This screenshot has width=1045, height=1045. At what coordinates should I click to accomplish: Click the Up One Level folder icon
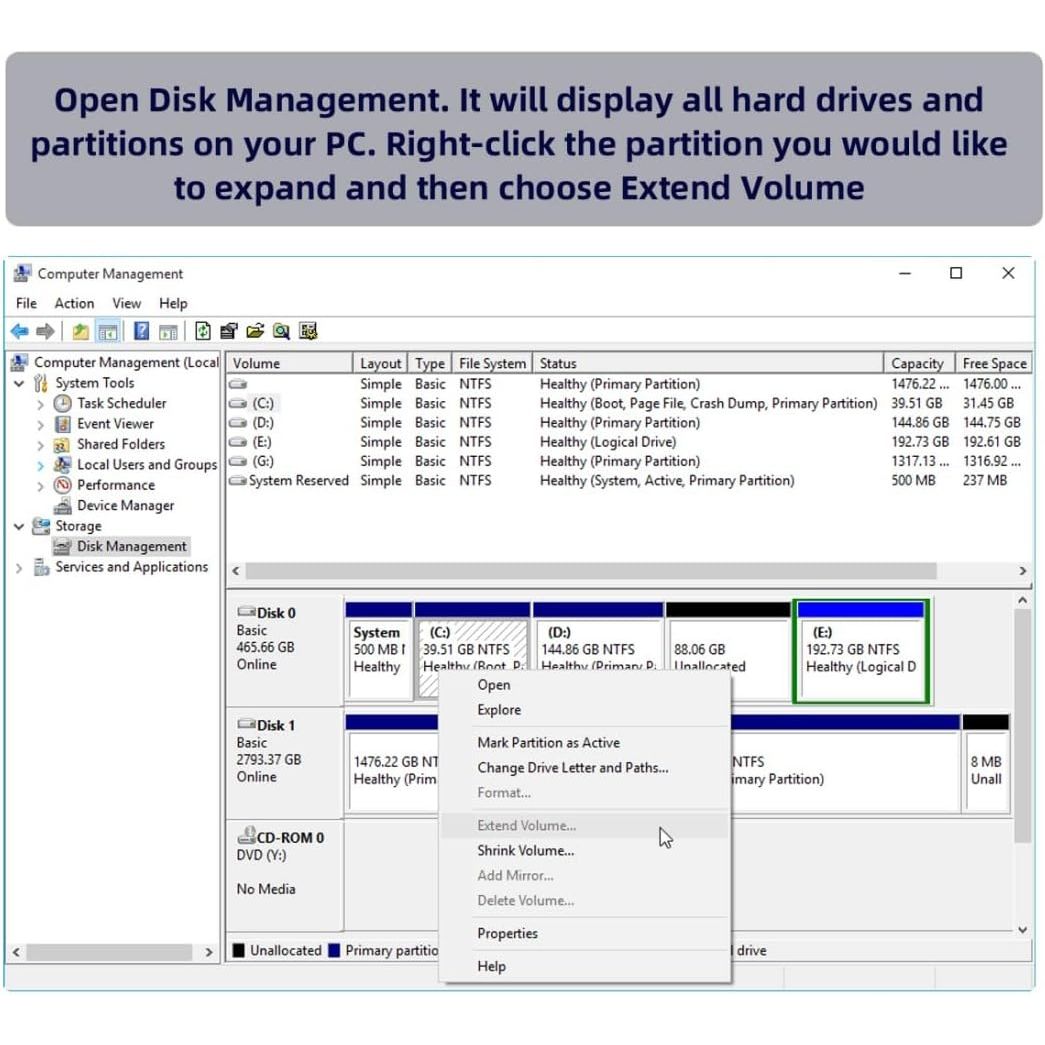point(81,331)
